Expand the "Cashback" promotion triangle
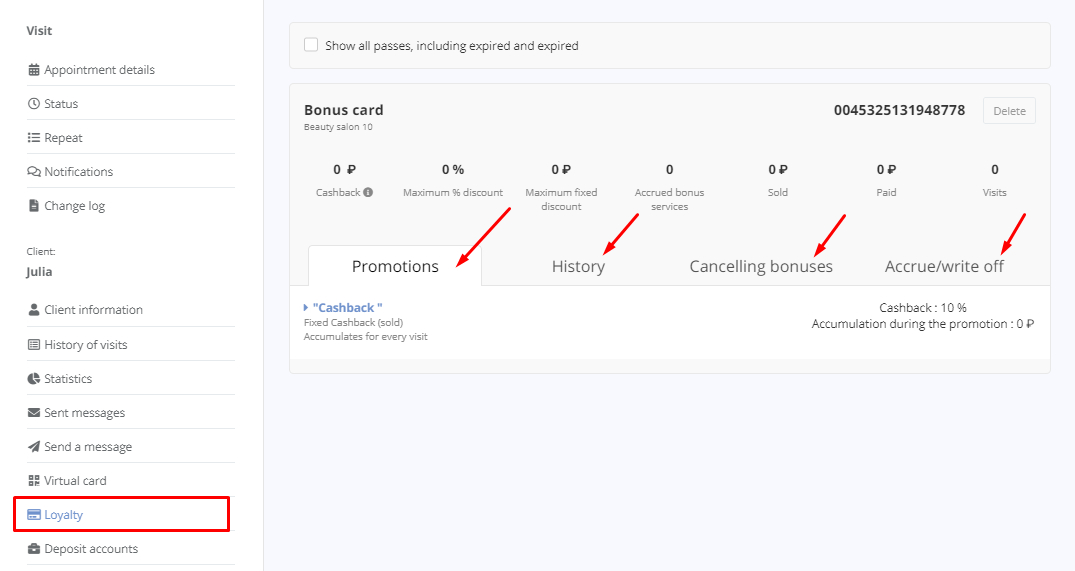Image resolution: width=1075 pixels, height=571 pixels. click(x=306, y=308)
